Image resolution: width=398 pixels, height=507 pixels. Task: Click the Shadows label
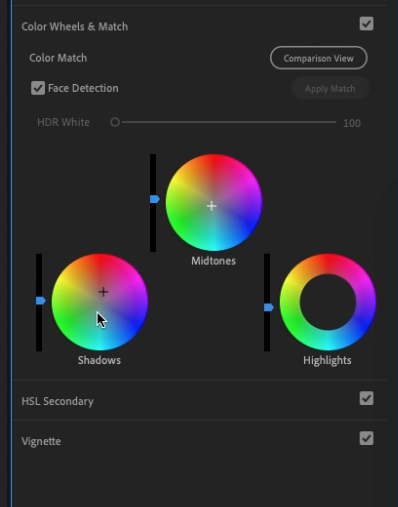[99, 360]
